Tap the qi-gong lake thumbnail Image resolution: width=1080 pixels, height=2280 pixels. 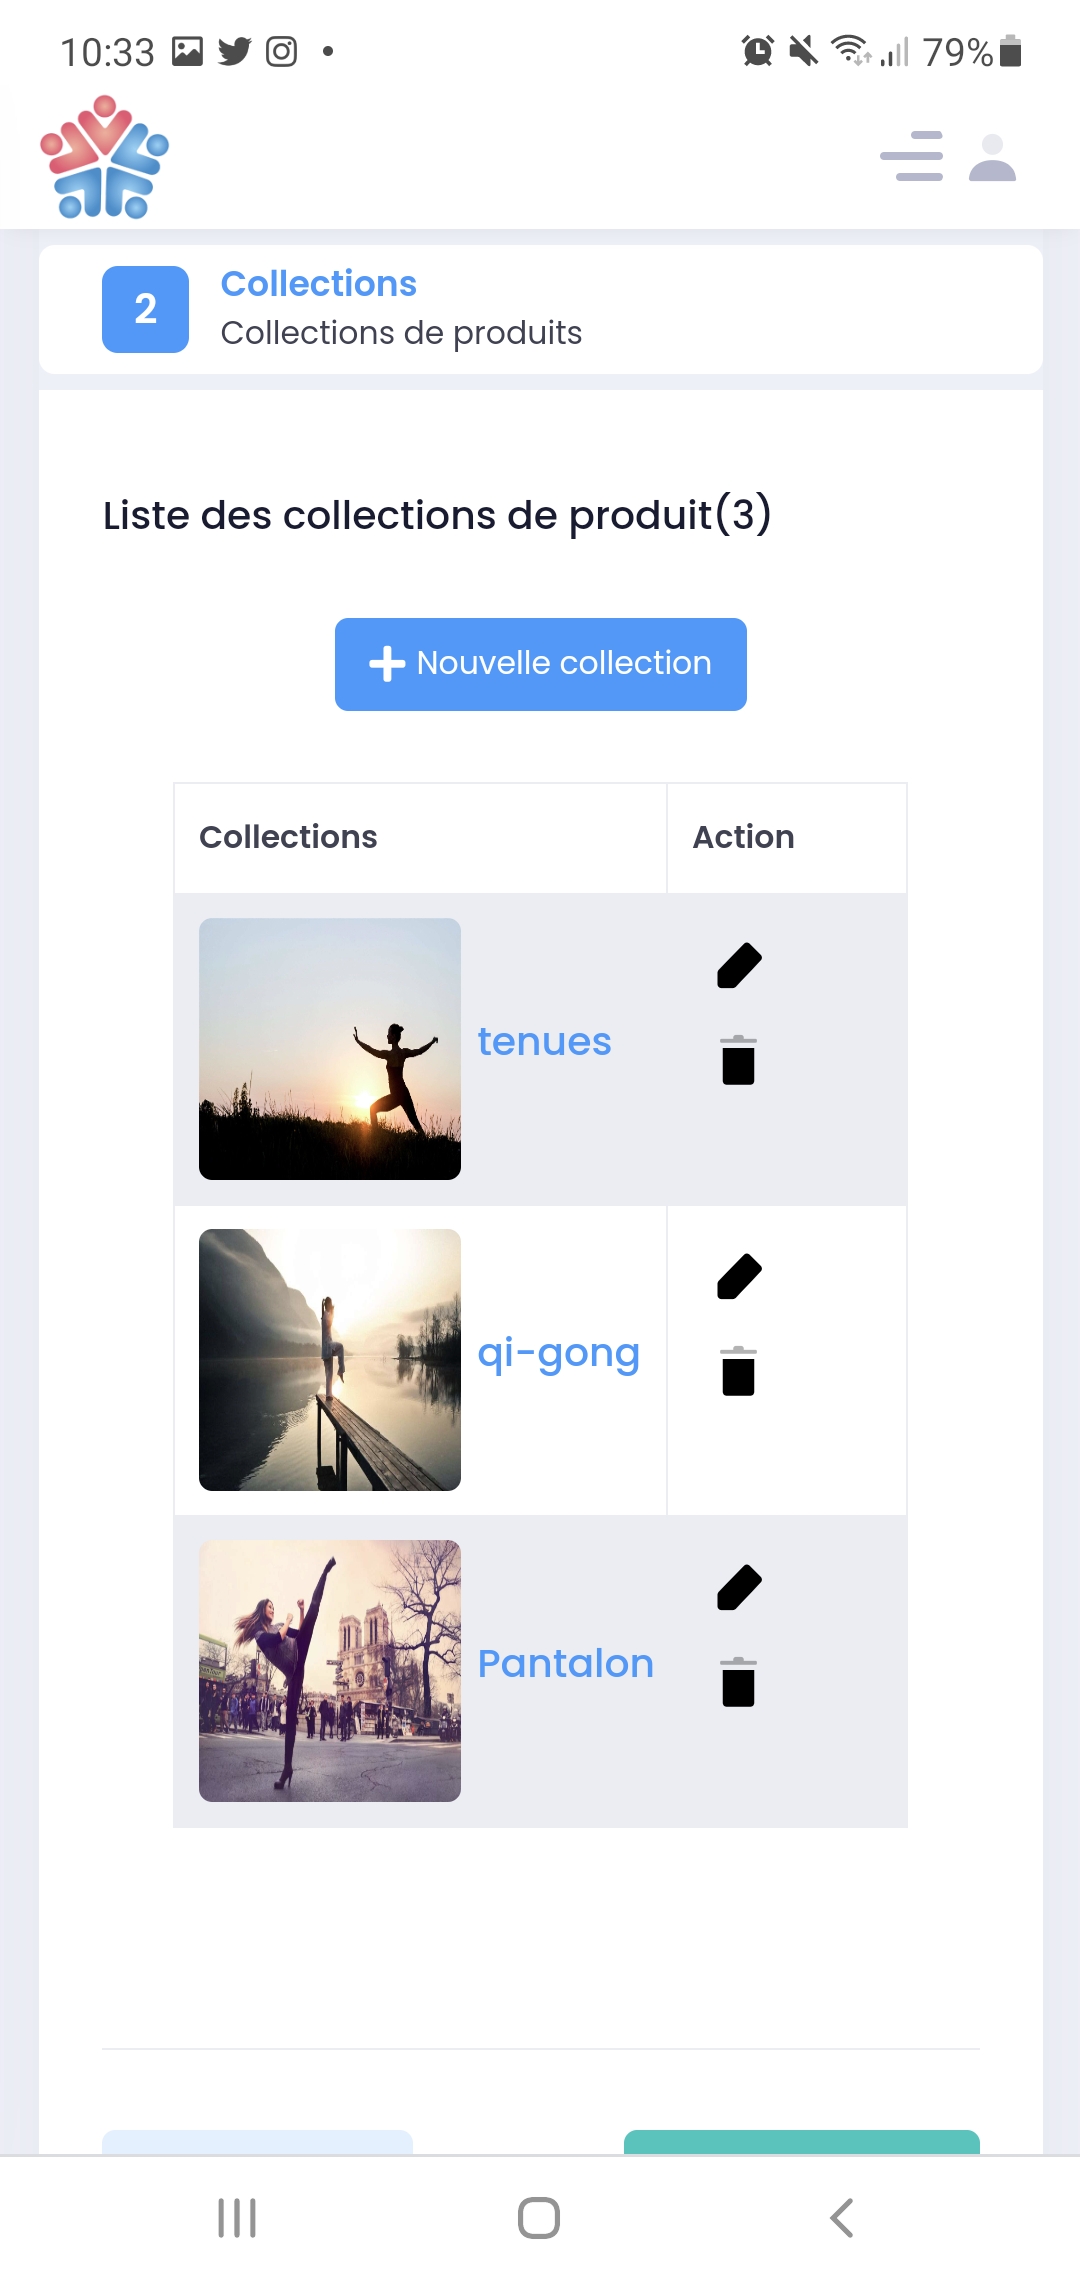[330, 1360]
